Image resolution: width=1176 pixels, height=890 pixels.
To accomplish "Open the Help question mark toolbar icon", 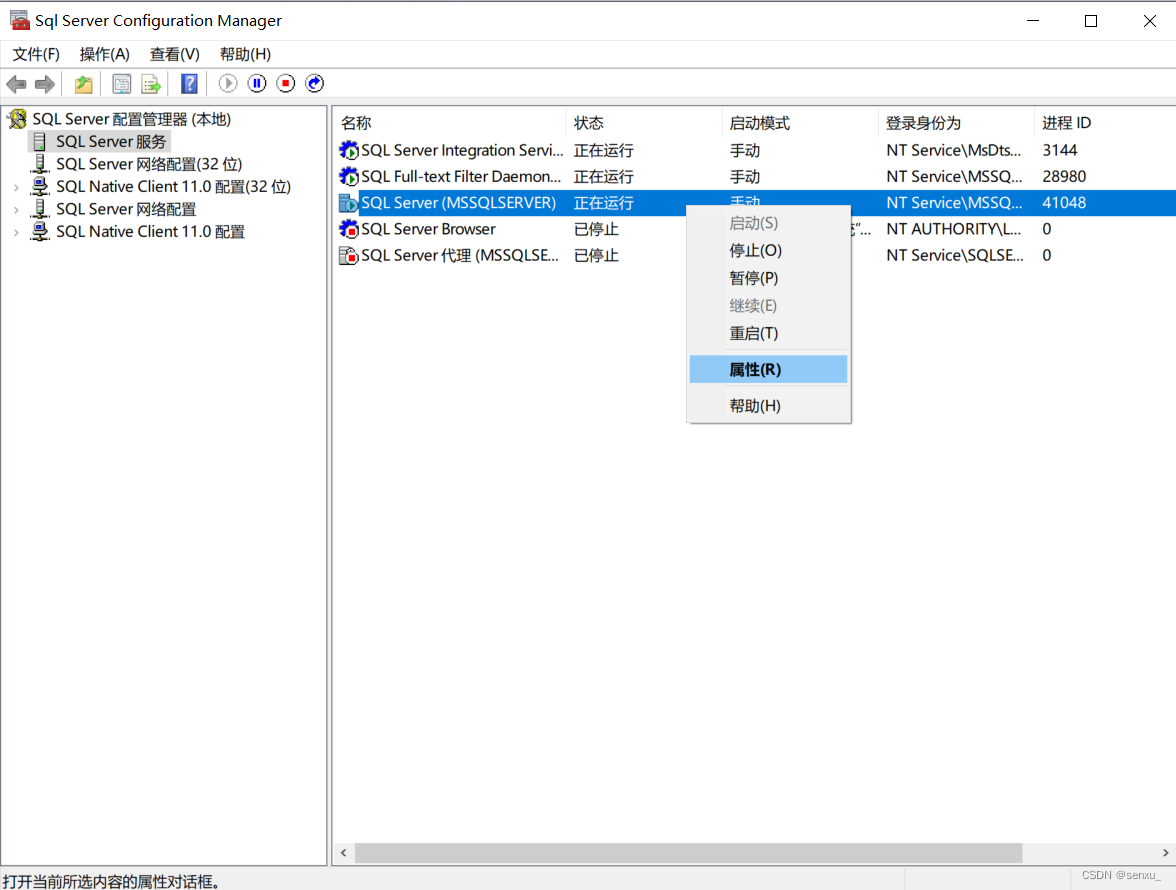I will pyautogui.click(x=190, y=84).
